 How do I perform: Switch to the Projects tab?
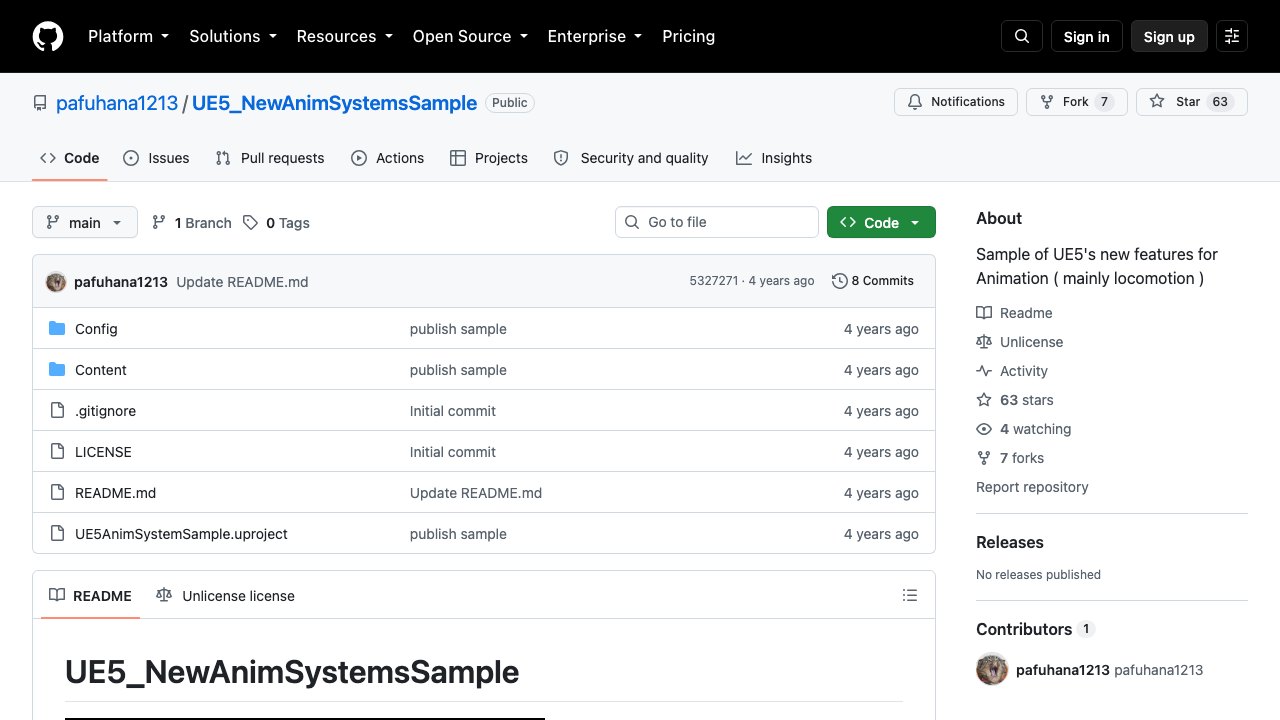point(489,158)
